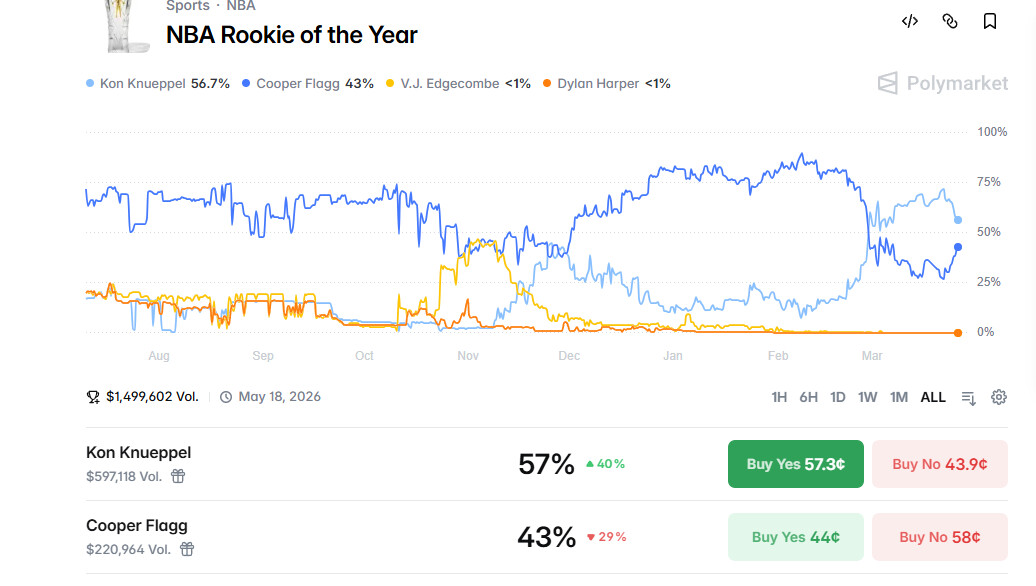
Task: Copy the market link icon
Action: coord(950,21)
